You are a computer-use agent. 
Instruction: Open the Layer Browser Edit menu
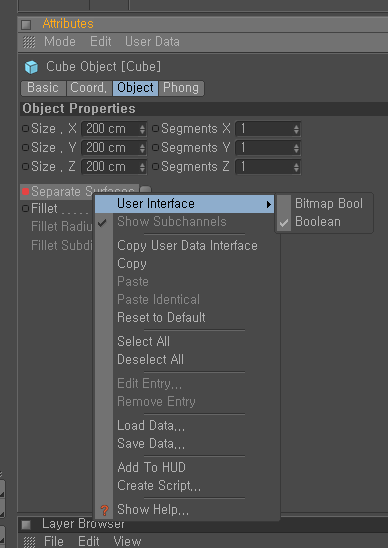tap(88, 541)
